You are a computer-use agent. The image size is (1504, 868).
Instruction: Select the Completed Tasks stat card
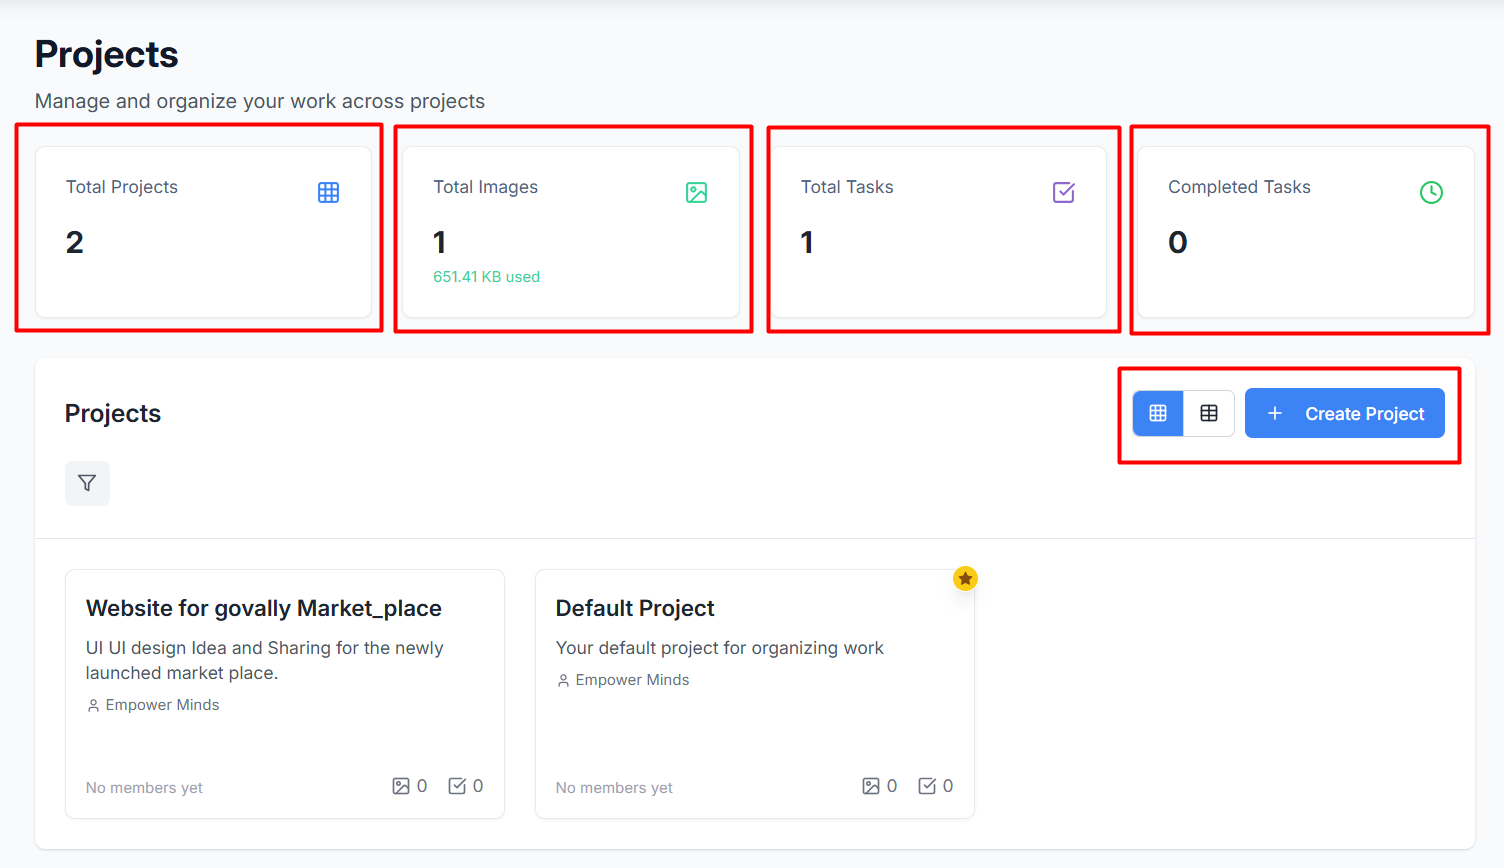click(x=1306, y=232)
